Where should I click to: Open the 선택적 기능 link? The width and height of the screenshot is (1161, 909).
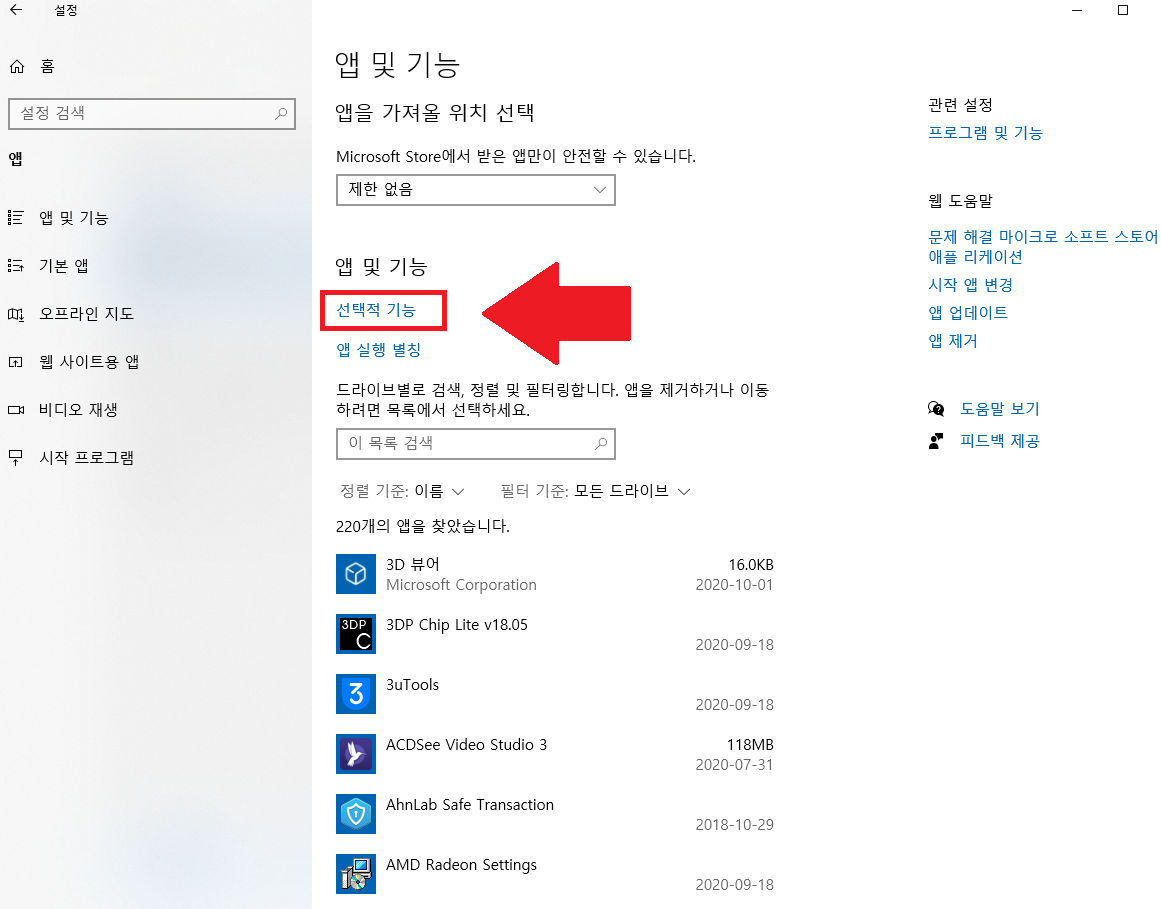pyautogui.click(x=376, y=310)
